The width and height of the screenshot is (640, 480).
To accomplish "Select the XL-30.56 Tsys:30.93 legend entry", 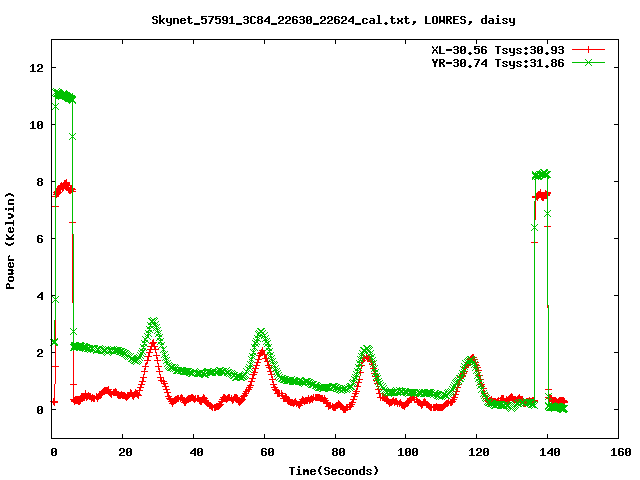I will tap(498, 50).
